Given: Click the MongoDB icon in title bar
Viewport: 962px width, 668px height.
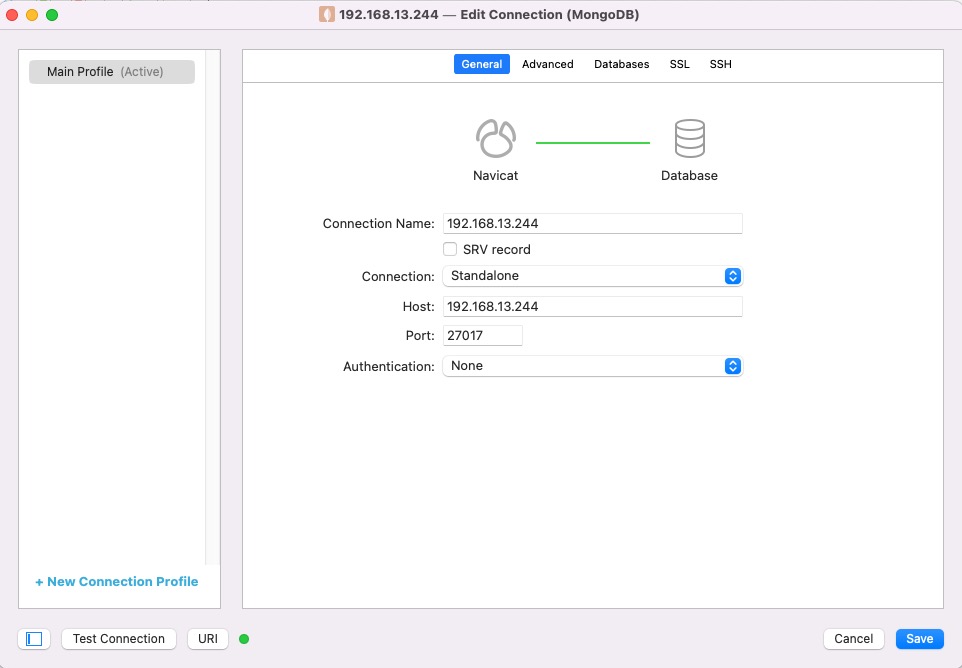Looking at the screenshot, I should [x=326, y=14].
